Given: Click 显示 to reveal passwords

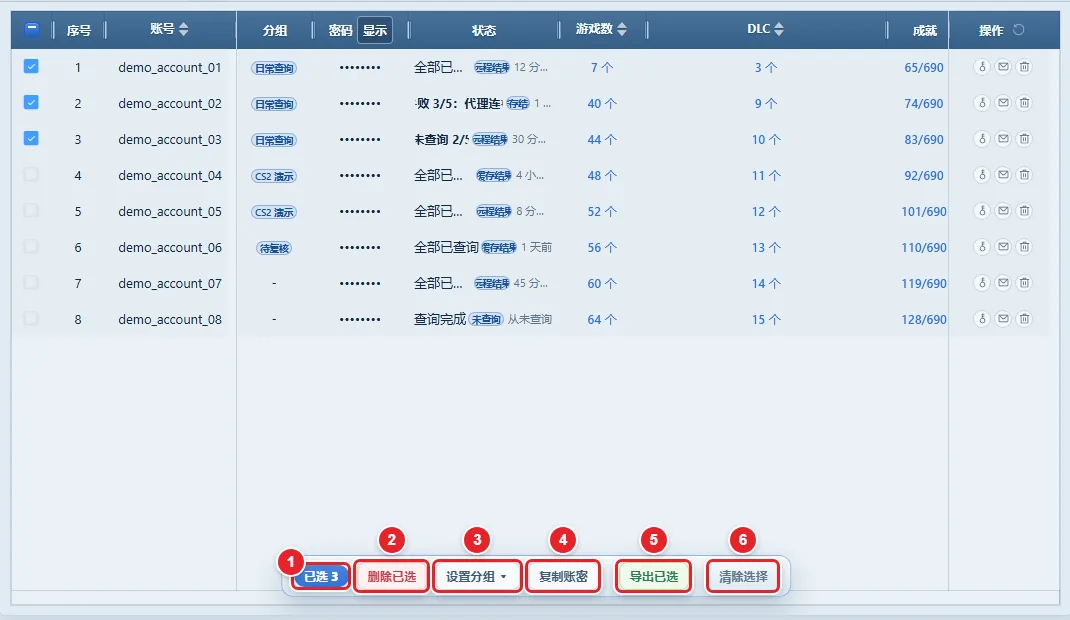Looking at the screenshot, I should (375, 30).
